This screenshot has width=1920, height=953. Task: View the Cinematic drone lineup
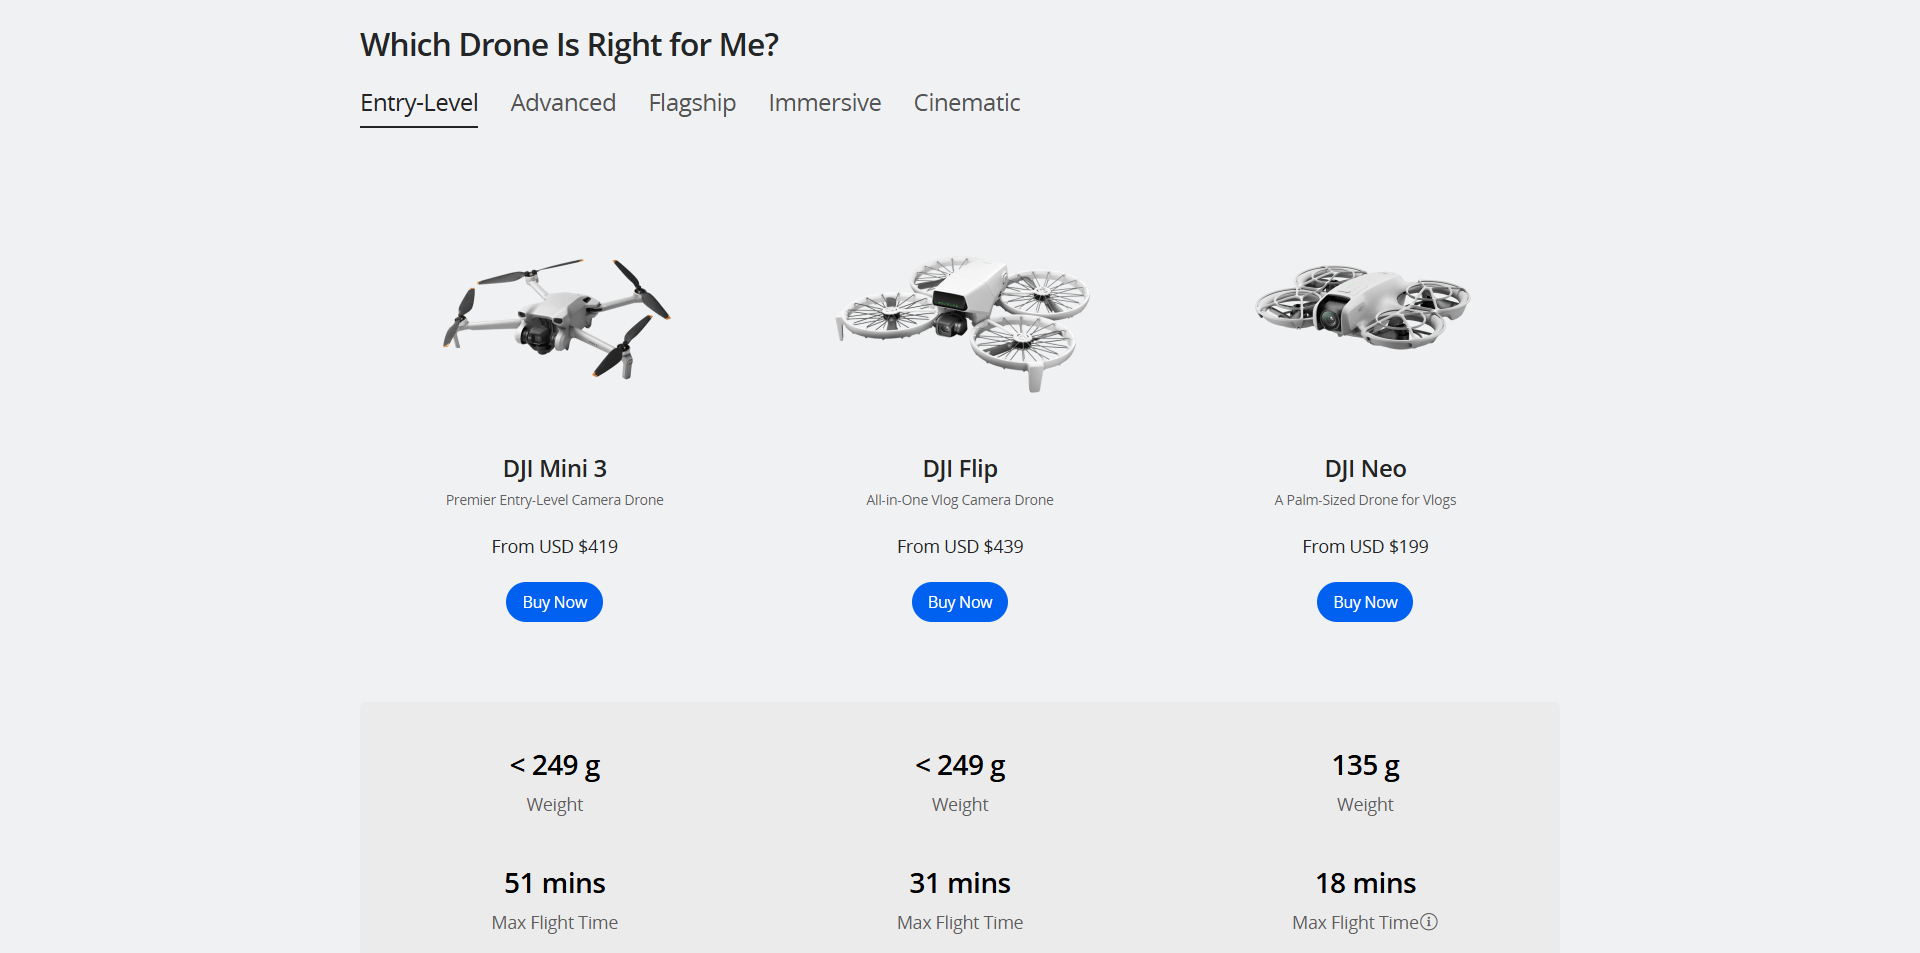pyautogui.click(x=966, y=103)
